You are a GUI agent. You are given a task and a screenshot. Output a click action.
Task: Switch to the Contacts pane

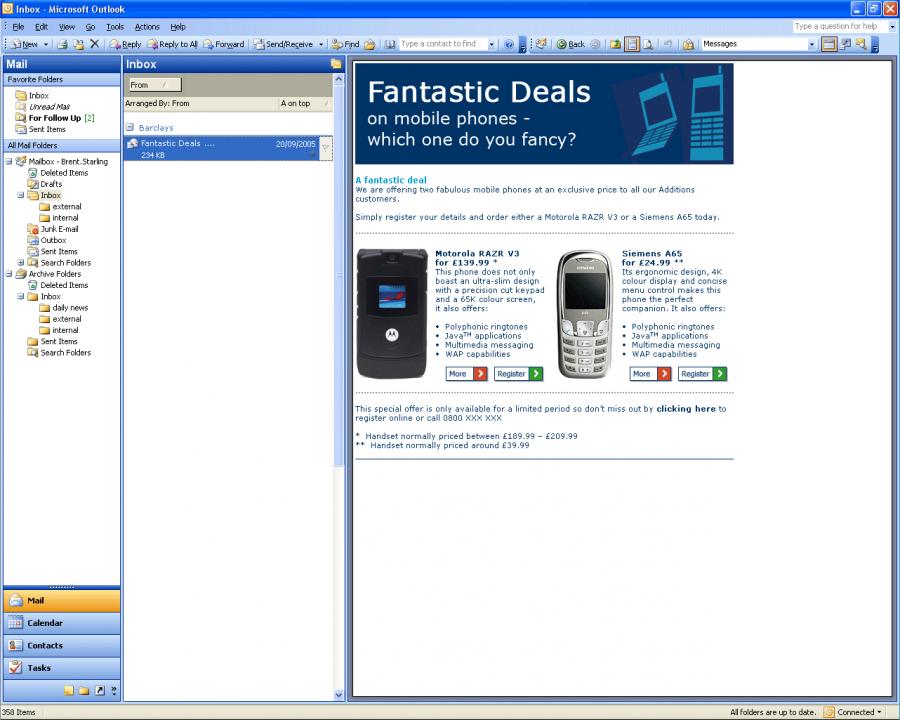(62, 645)
